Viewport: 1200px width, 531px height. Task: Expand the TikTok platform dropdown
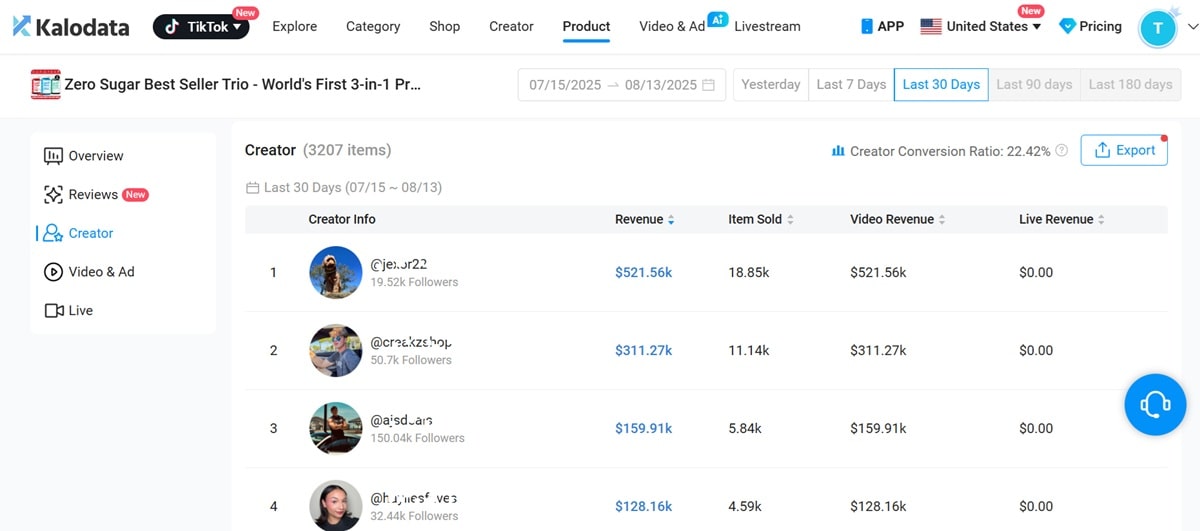(201, 27)
